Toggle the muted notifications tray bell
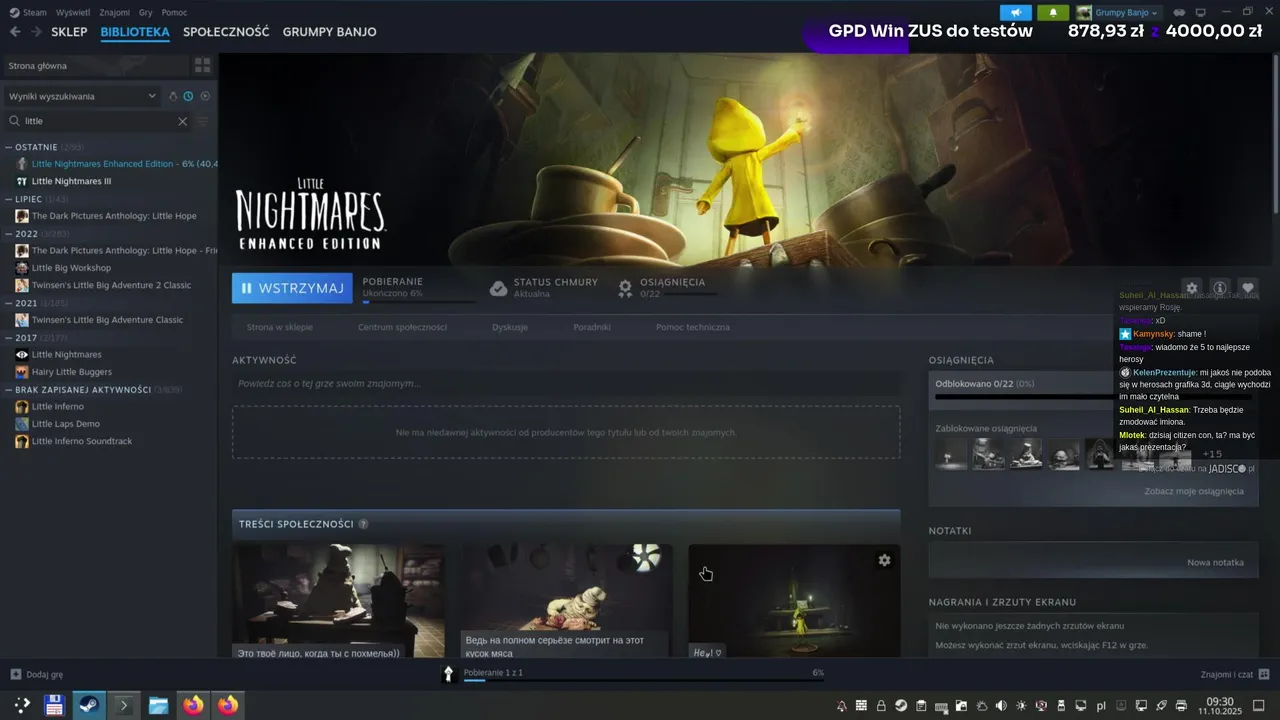 pyautogui.click(x=841, y=706)
